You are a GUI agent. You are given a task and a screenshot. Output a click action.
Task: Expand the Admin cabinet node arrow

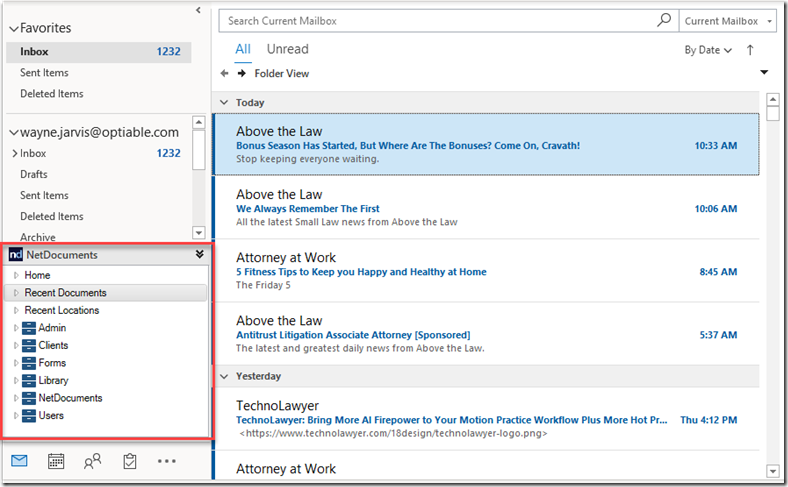16,328
